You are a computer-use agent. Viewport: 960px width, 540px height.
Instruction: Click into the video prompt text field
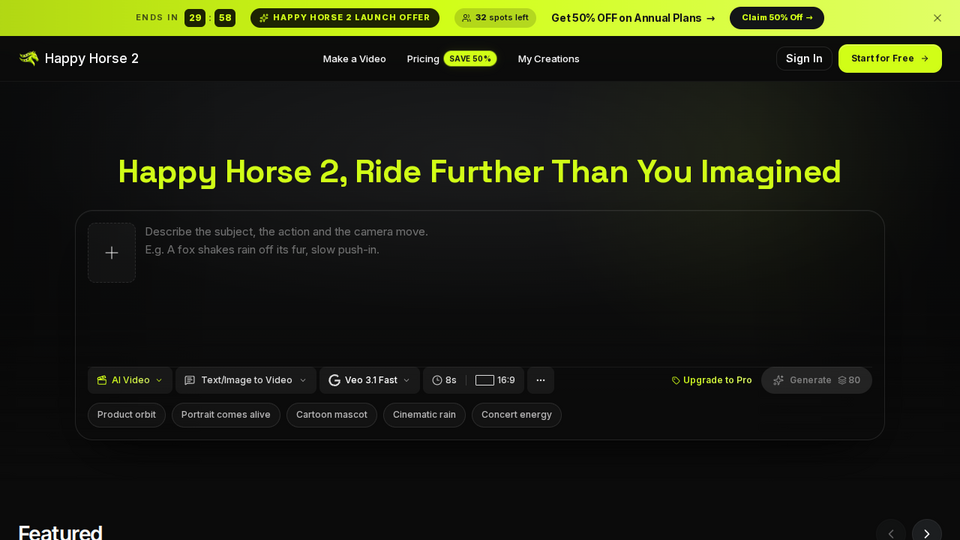click(507, 291)
